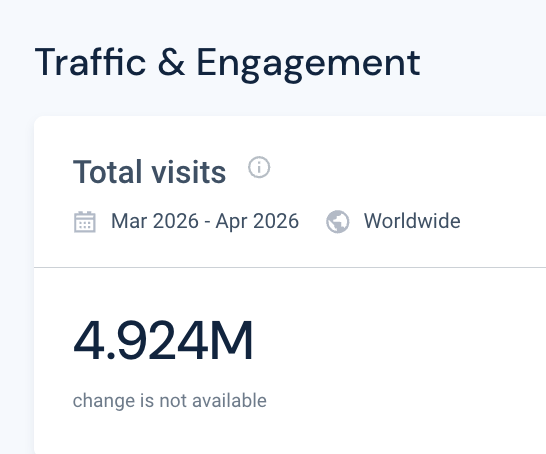Open the Total visits info tooltip icon

pyautogui.click(x=259, y=167)
